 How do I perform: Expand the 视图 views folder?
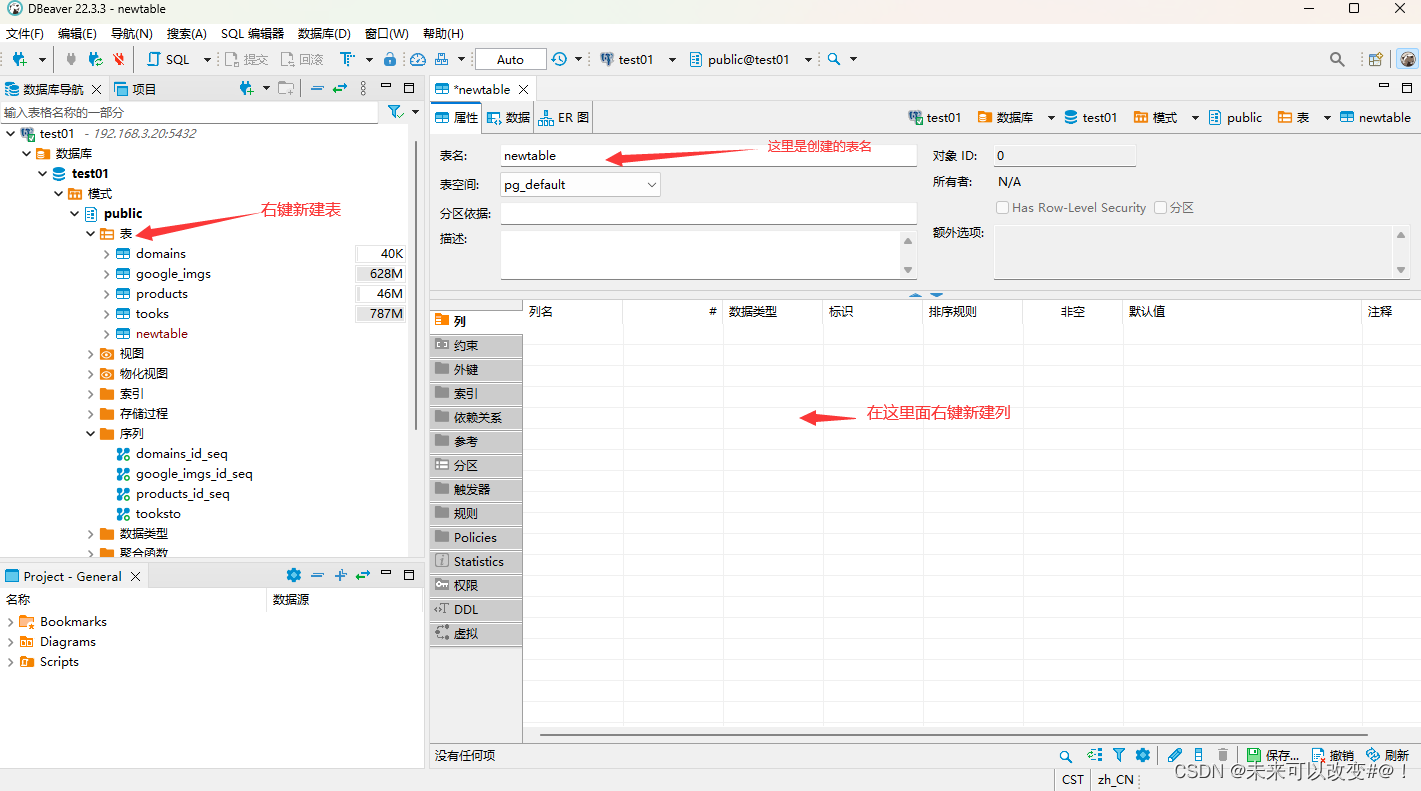[x=91, y=353]
